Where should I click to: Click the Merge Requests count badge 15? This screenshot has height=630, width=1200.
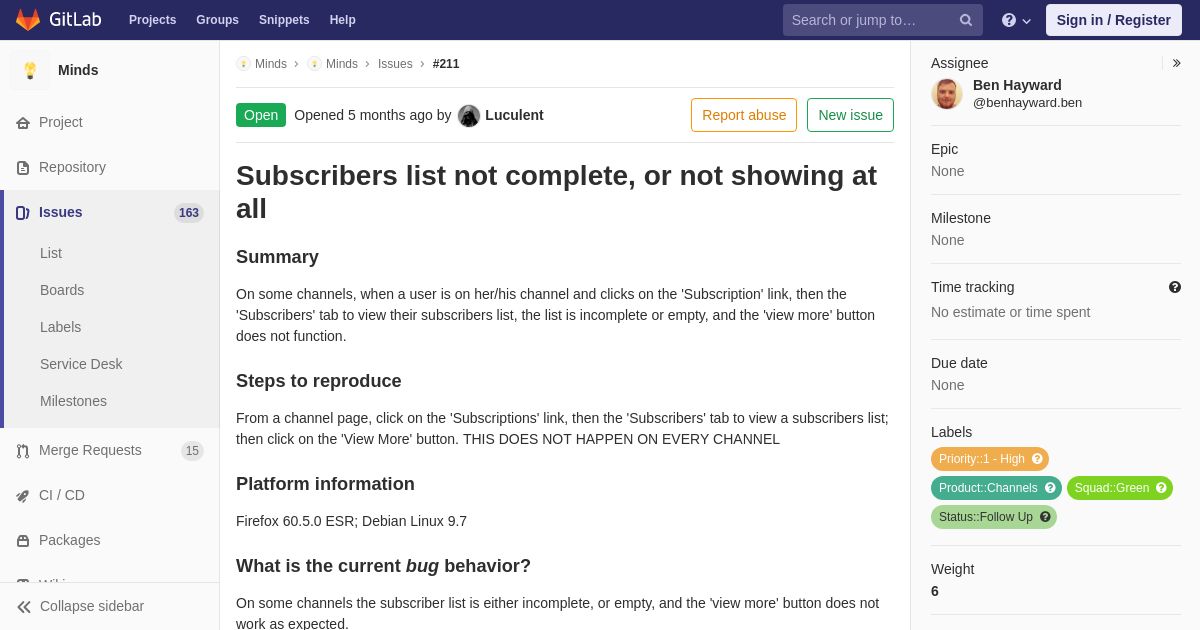pos(192,451)
